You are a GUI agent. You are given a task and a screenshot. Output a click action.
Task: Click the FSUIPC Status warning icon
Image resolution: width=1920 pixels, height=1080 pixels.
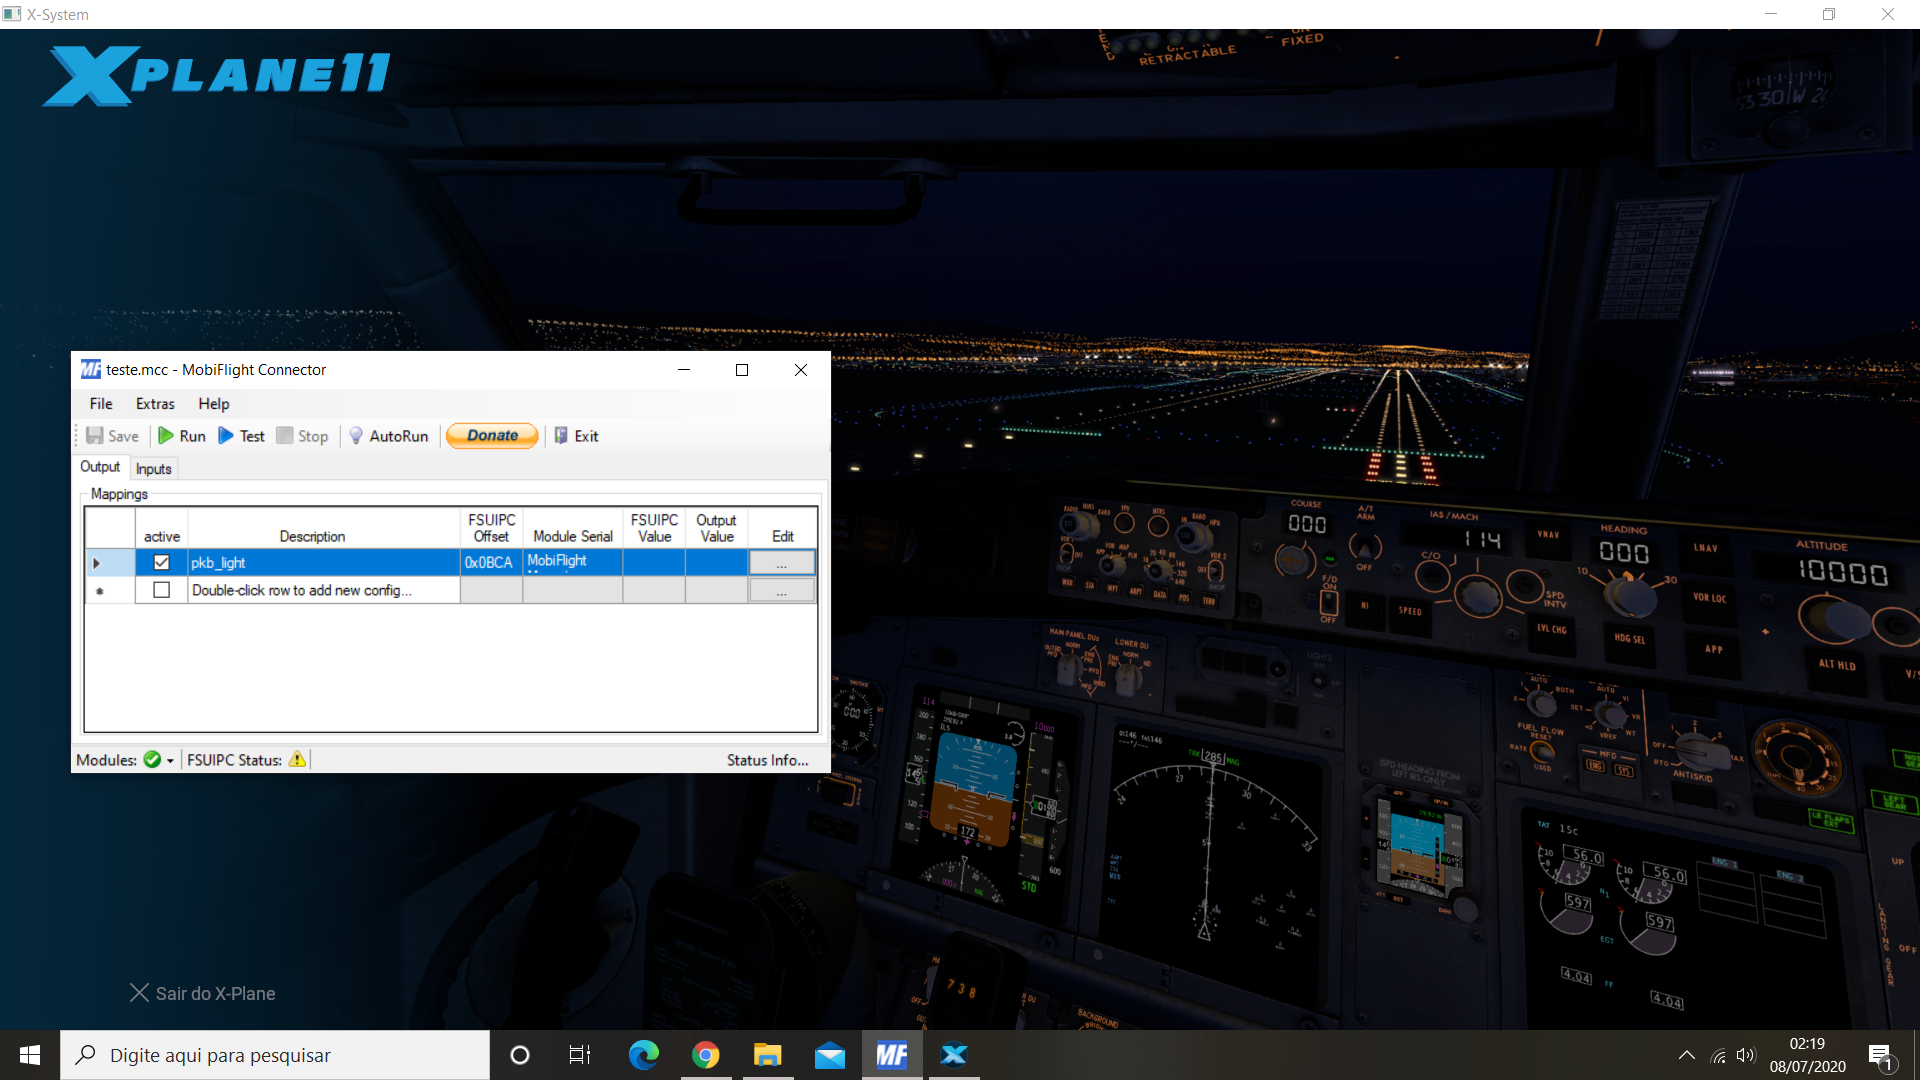297,760
